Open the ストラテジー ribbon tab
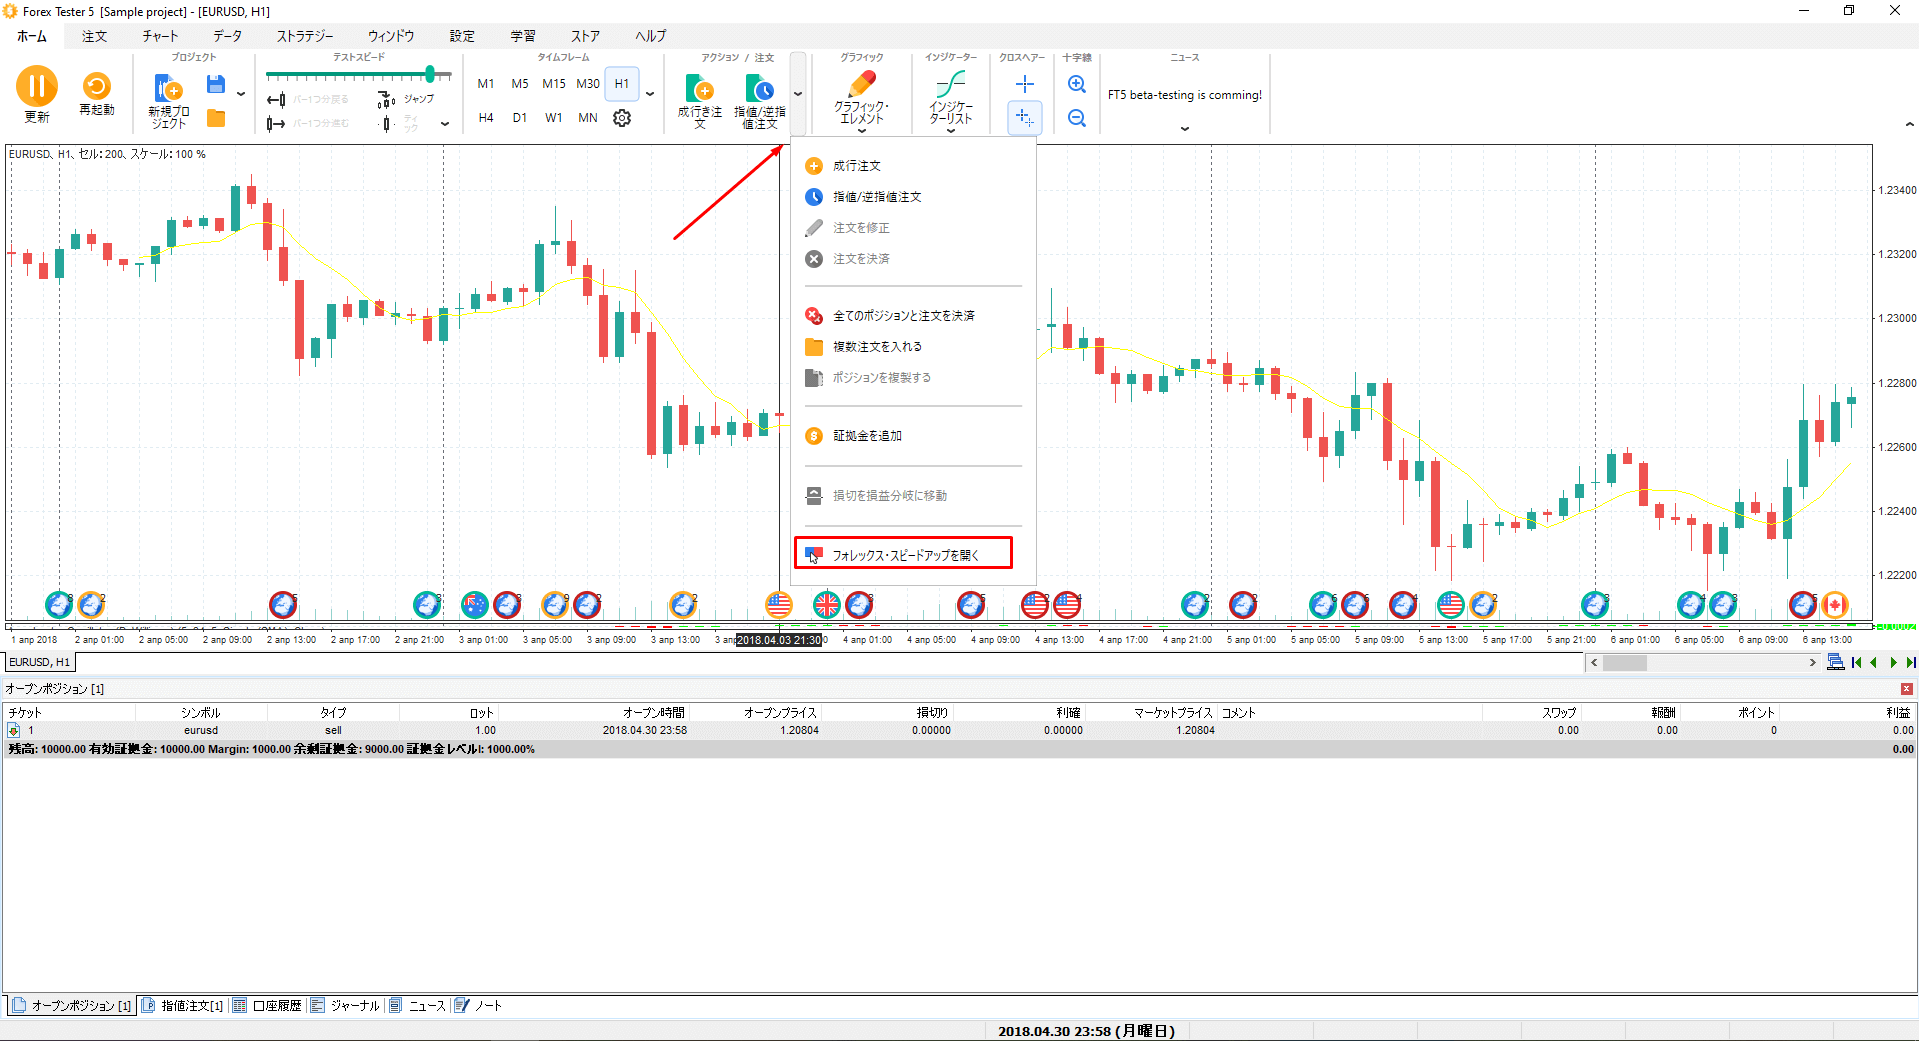Screen dimensions: 1919x1041 (x=305, y=36)
